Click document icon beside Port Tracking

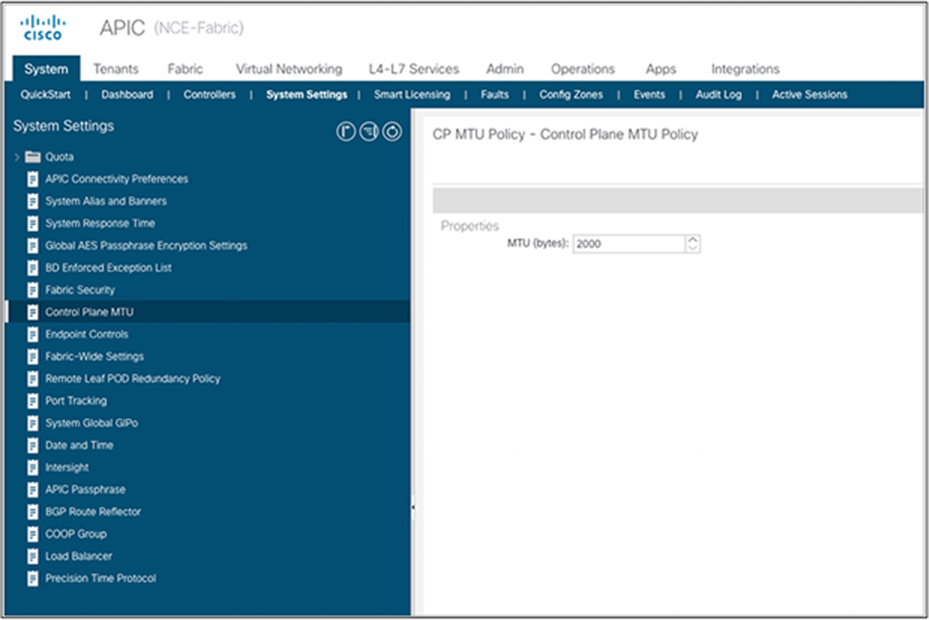[x=33, y=401]
